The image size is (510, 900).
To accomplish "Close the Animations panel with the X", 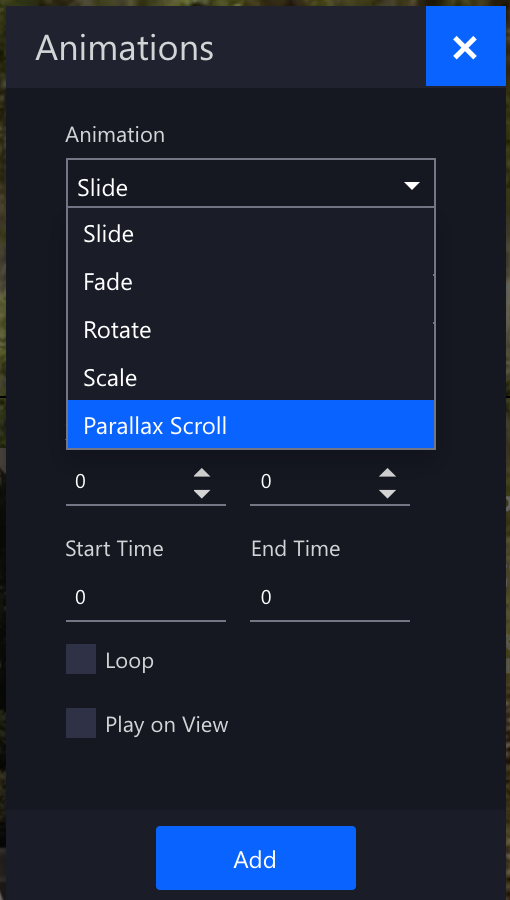I will click(x=465, y=46).
